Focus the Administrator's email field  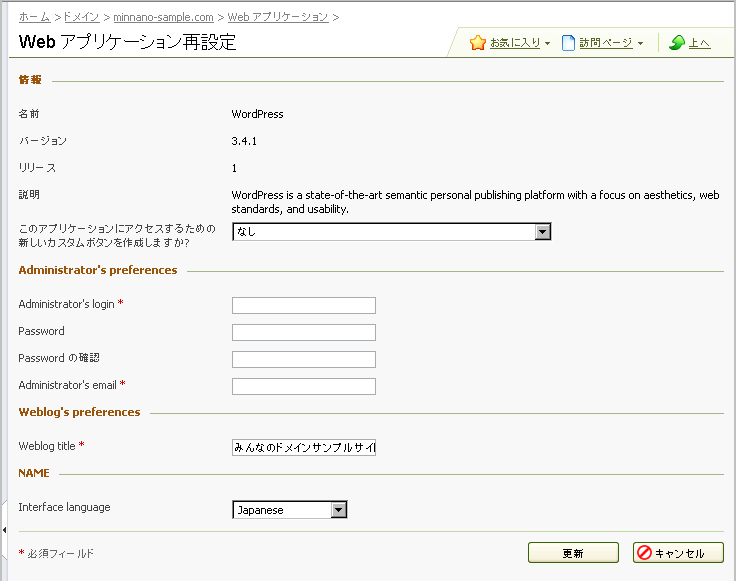304,386
